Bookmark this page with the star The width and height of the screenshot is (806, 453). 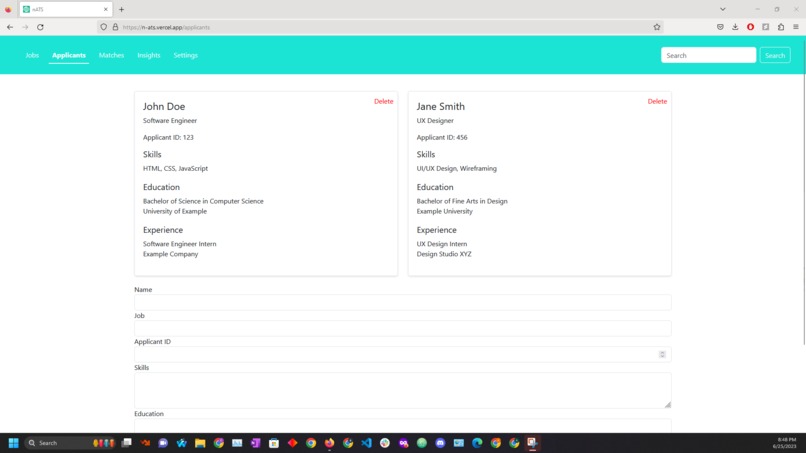(x=656, y=27)
